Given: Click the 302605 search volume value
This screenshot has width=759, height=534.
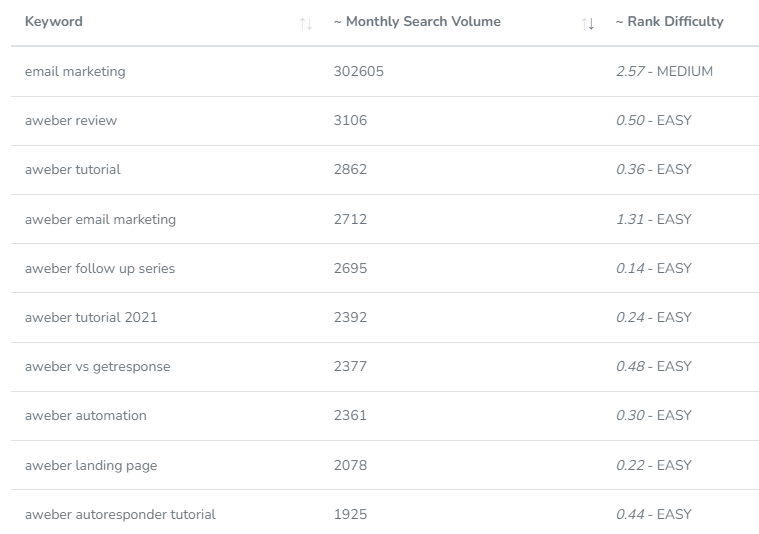Looking at the screenshot, I should [359, 71].
